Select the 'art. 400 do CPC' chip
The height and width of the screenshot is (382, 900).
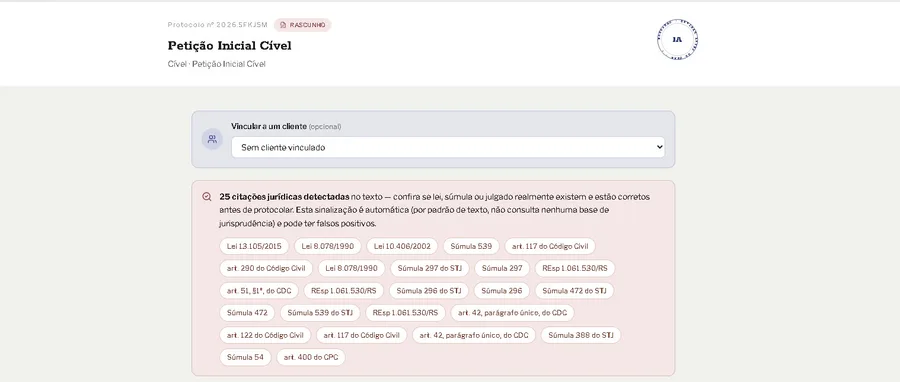point(311,357)
